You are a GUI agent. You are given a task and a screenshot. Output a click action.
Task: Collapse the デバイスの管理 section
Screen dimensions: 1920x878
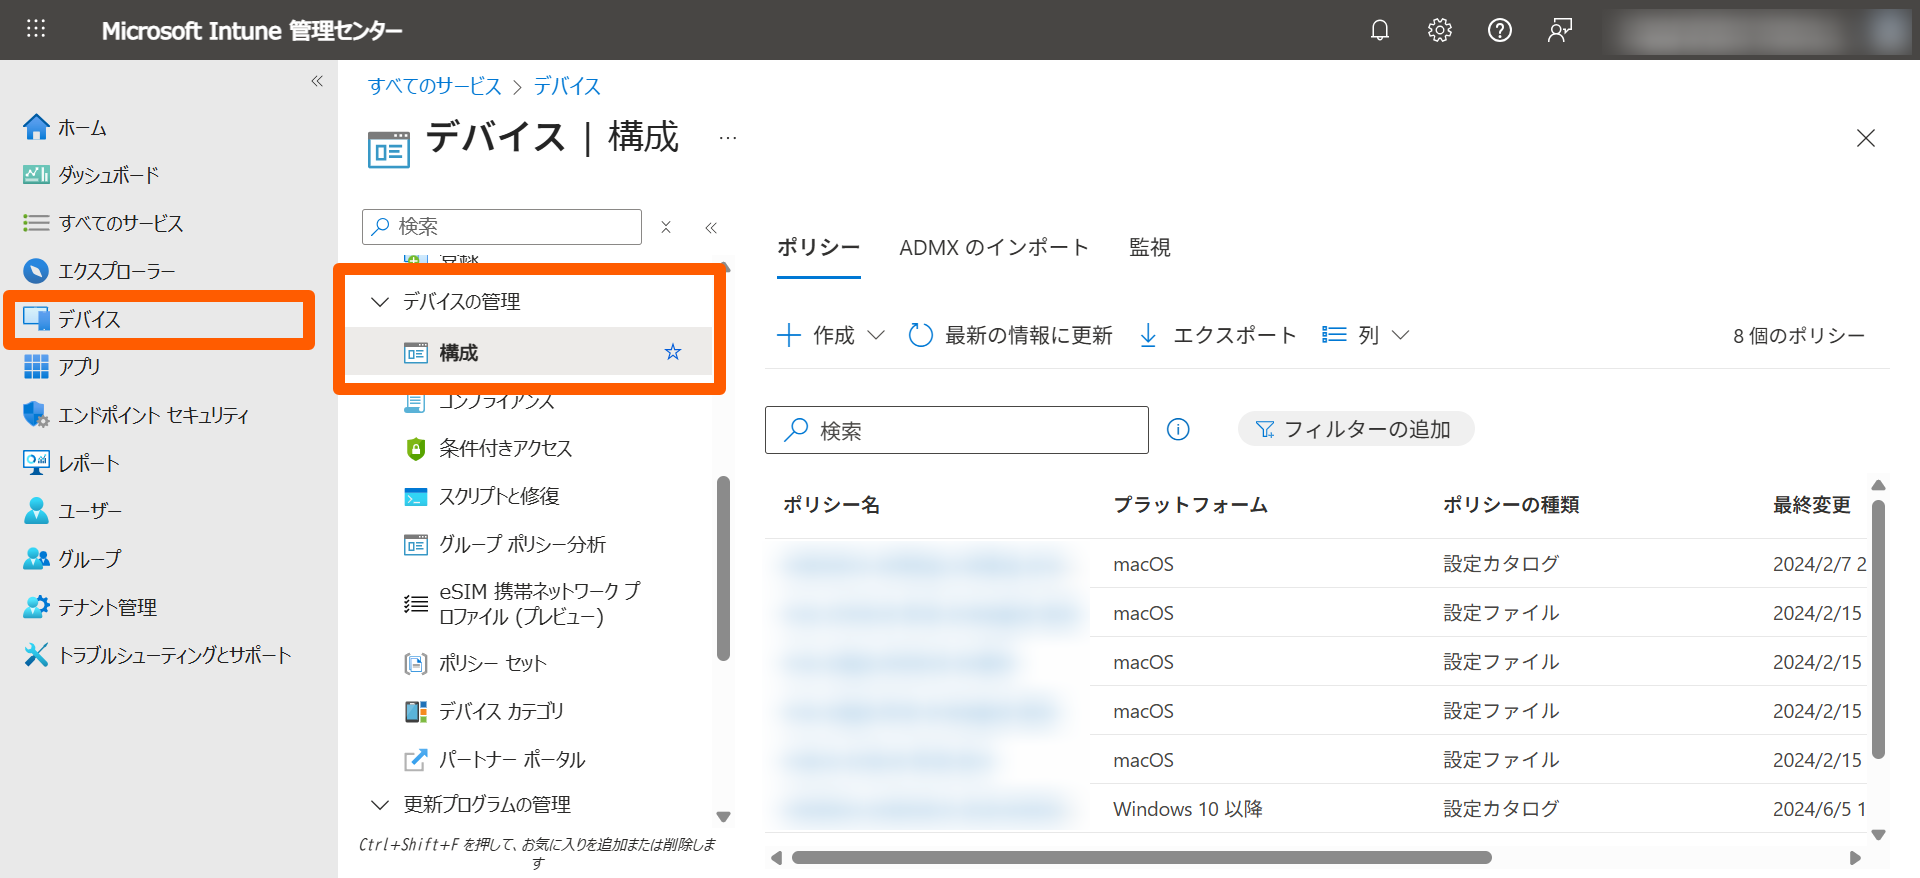click(380, 301)
